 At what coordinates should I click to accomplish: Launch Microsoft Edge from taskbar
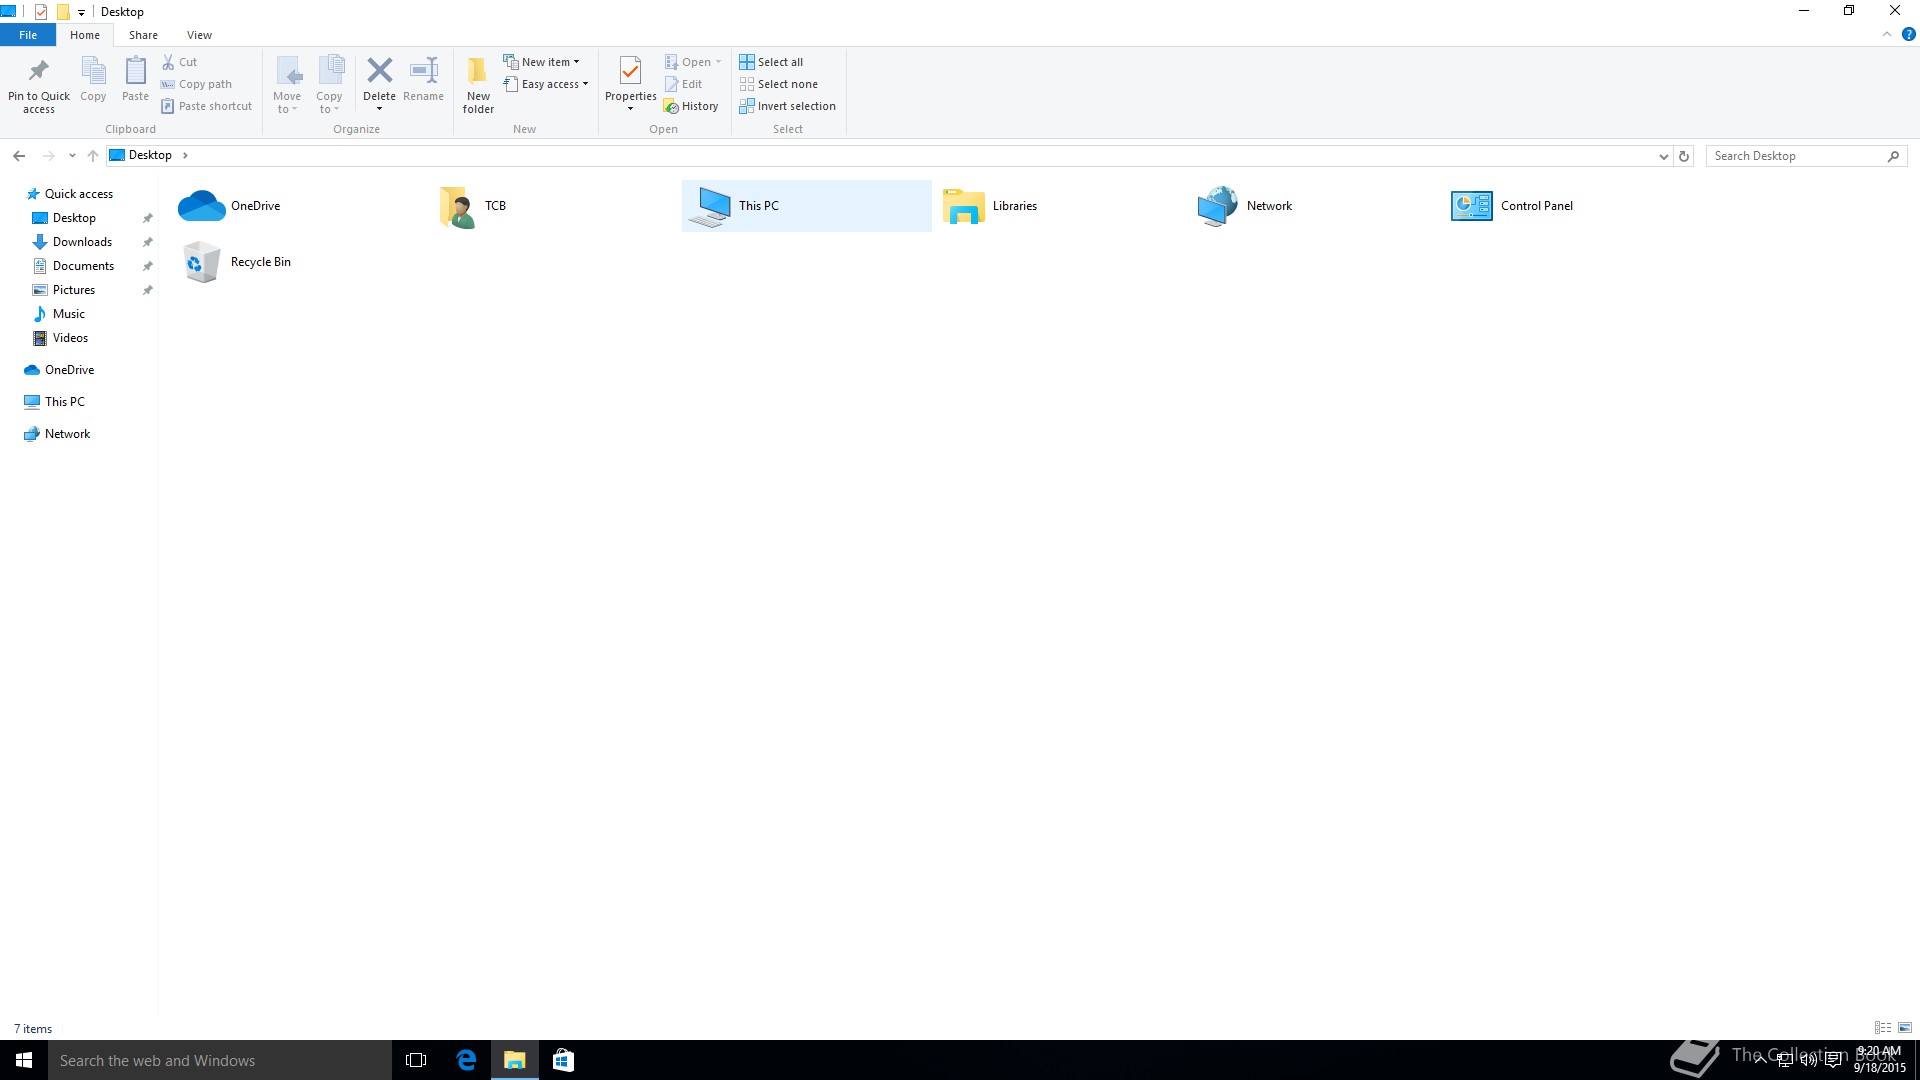466,1060
